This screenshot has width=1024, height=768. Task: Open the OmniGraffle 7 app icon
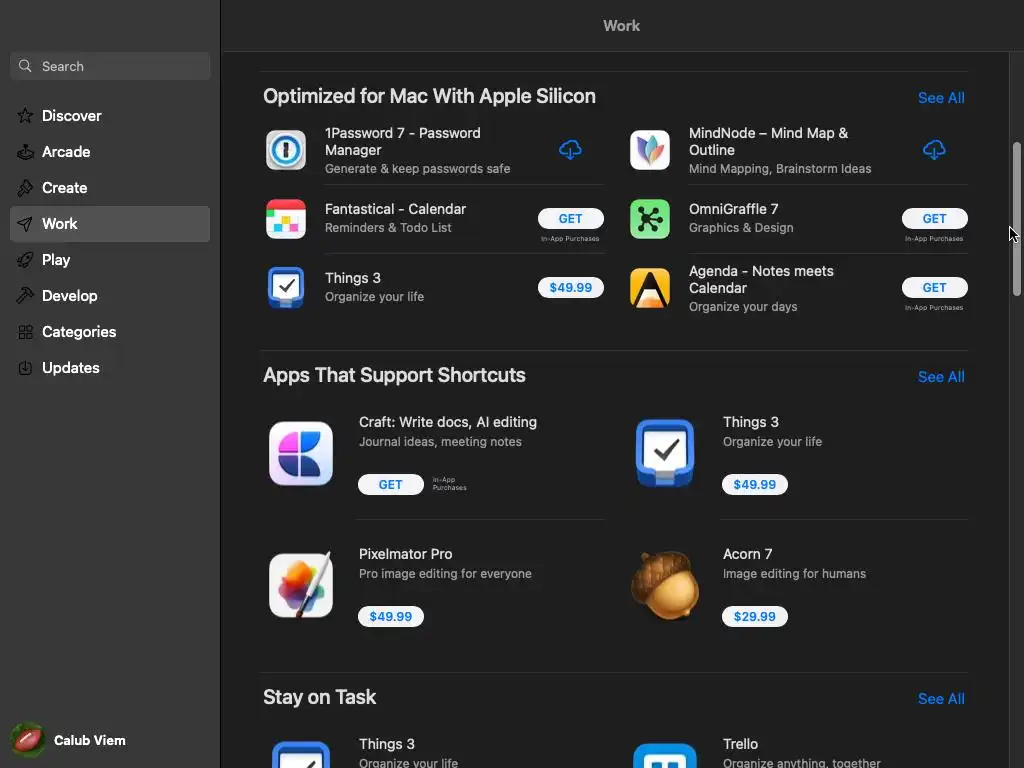click(x=650, y=219)
